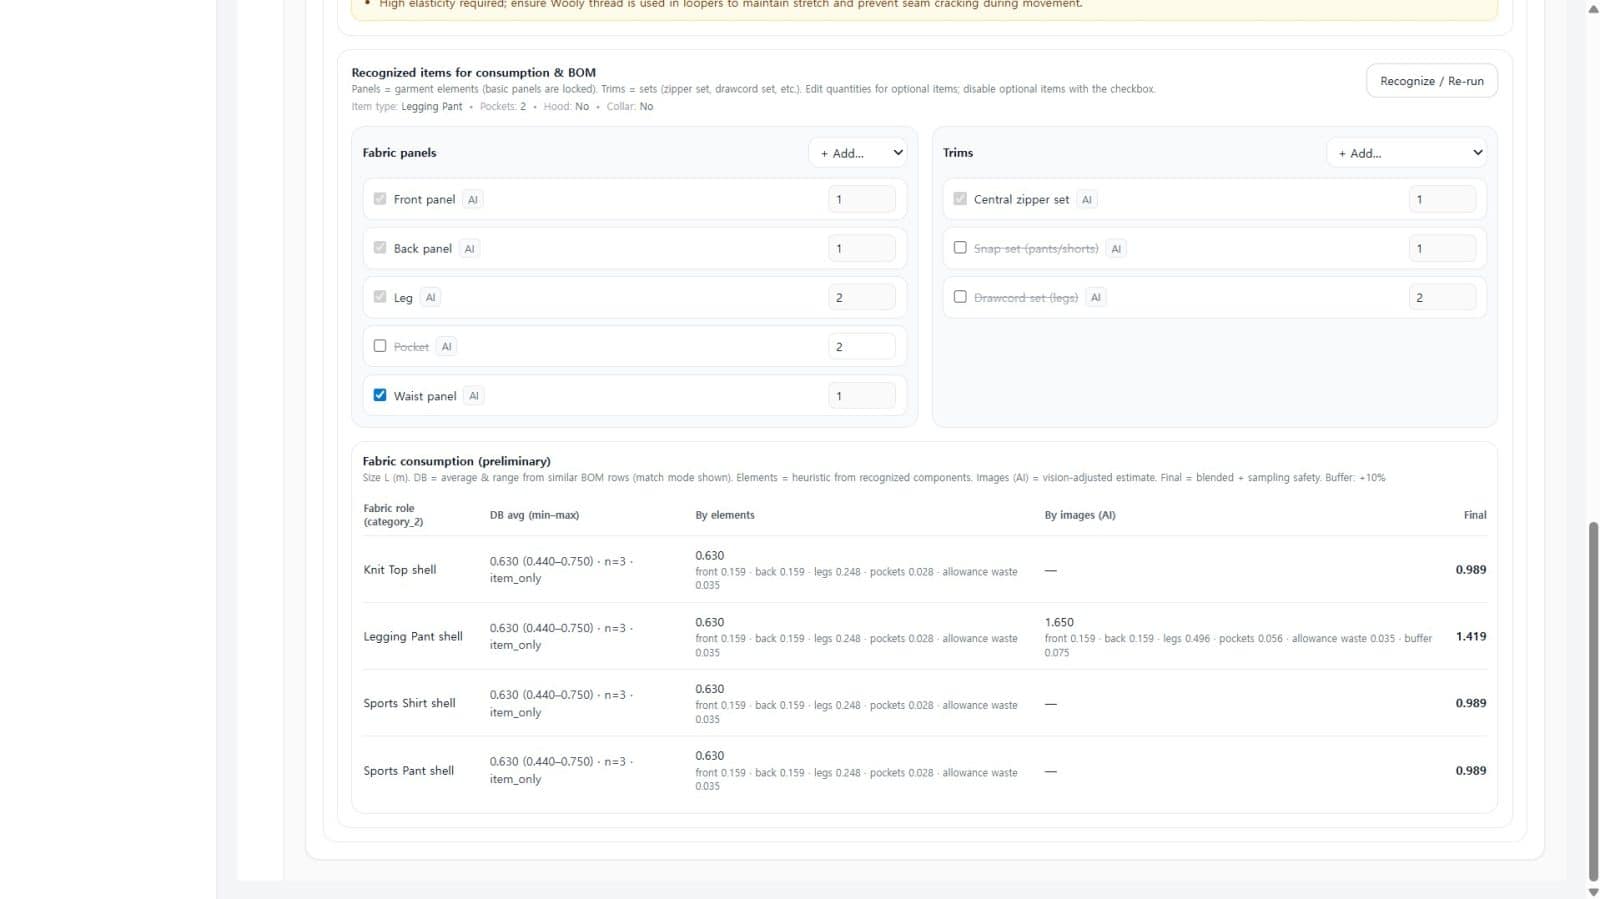Click the AI badge next to Pocket
The height and width of the screenshot is (899, 1600).
[447, 347]
